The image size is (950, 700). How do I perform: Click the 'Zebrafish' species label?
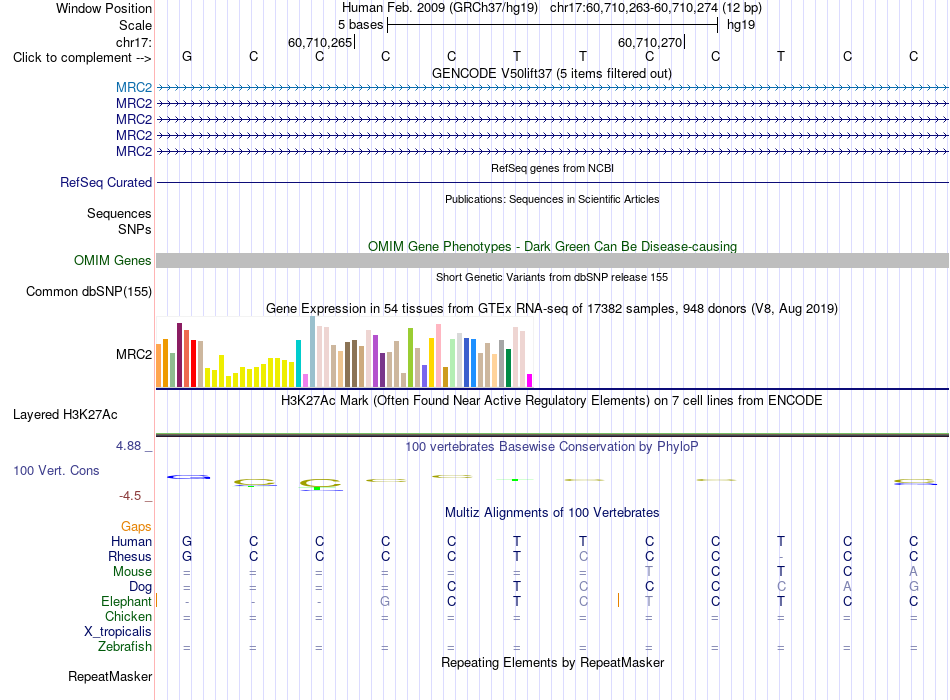[125, 647]
